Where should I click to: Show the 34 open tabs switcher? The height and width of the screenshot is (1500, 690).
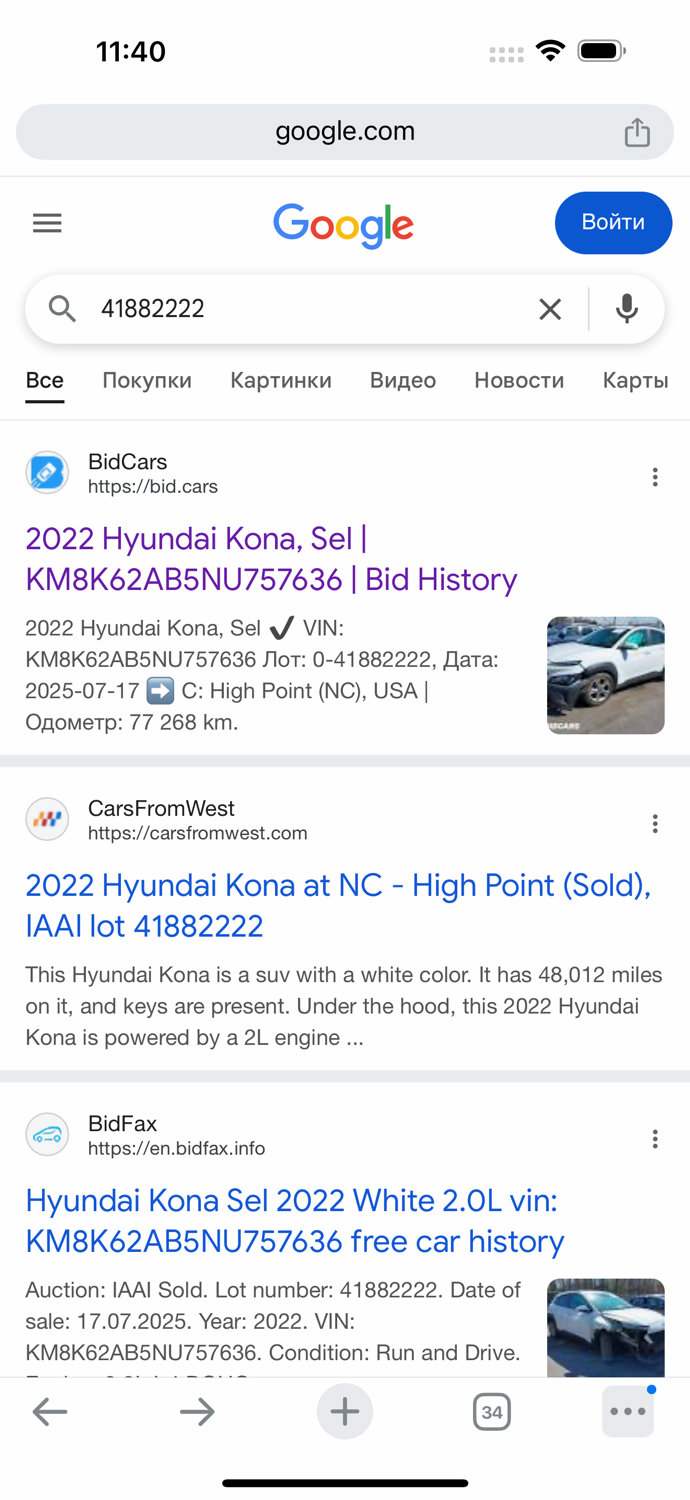coord(491,1412)
